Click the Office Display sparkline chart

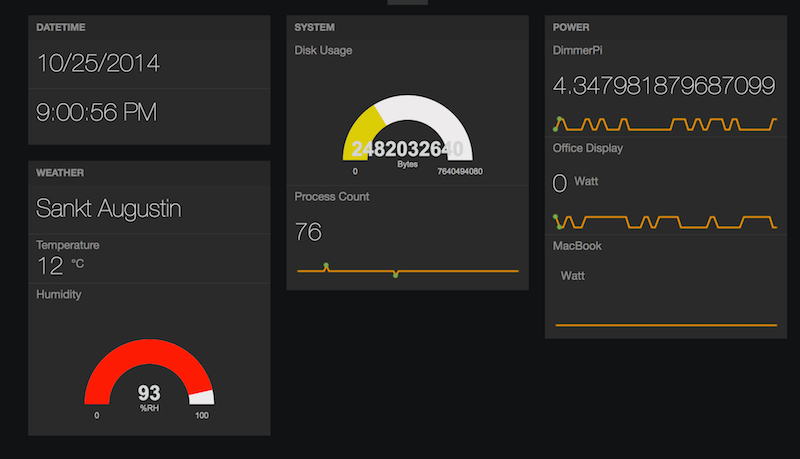(x=665, y=222)
